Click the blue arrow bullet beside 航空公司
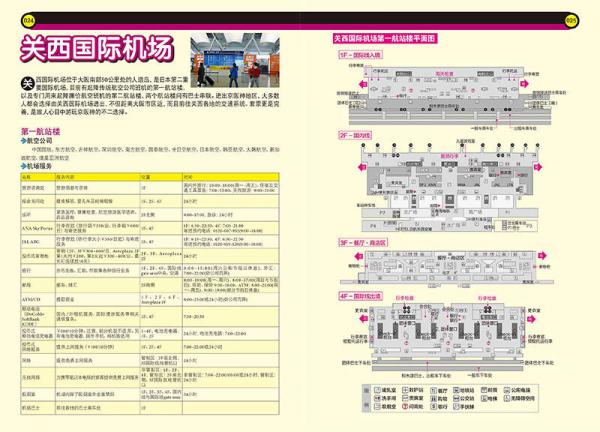The height and width of the screenshot is (432, 600). [x=23, y=141]
